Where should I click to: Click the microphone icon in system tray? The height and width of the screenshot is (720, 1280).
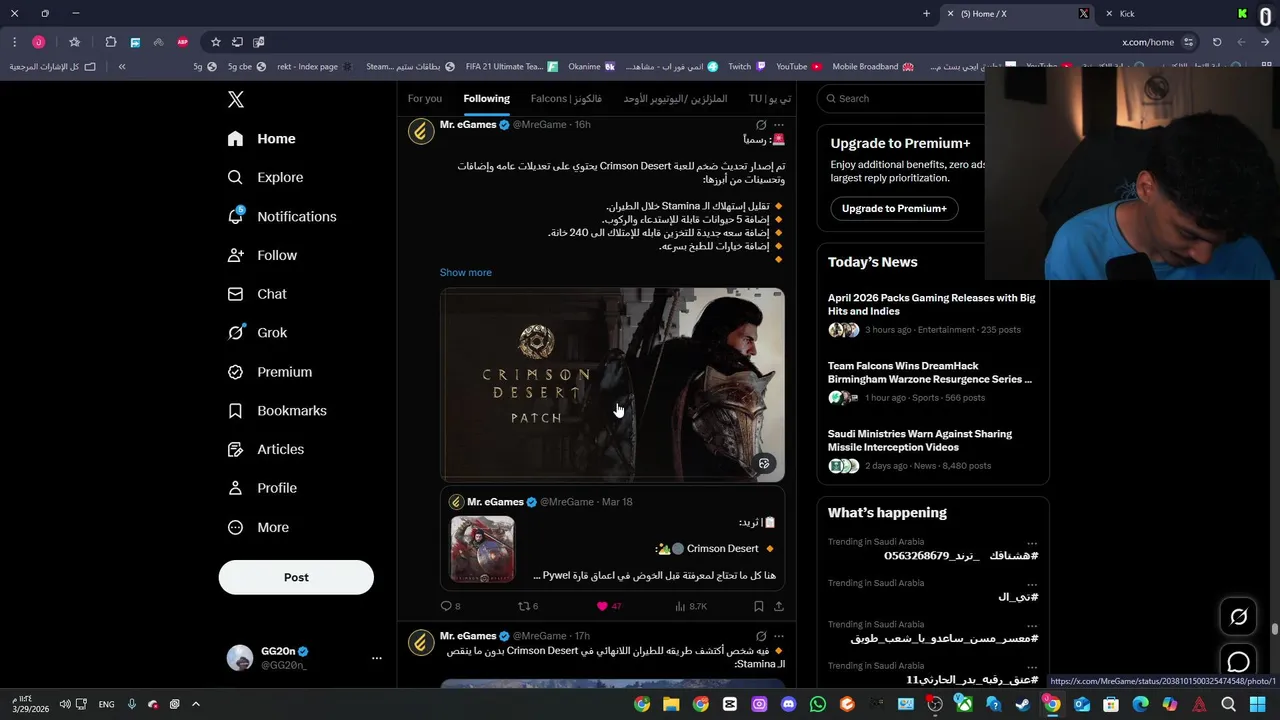(x=131, y=704)
